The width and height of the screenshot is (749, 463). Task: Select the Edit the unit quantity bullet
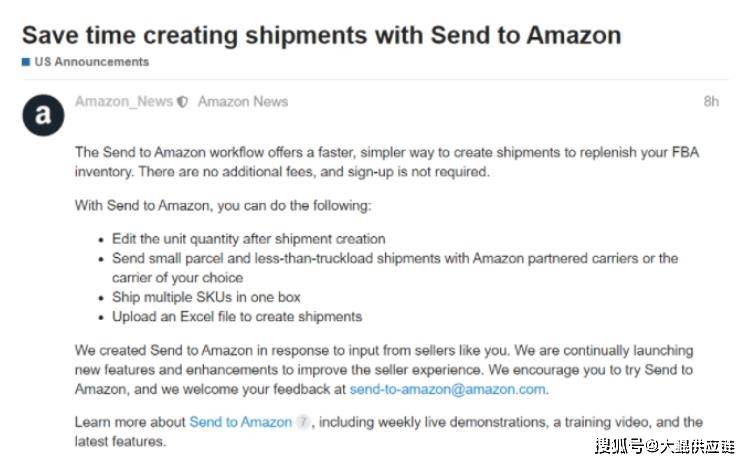click(x=248, y=238)
